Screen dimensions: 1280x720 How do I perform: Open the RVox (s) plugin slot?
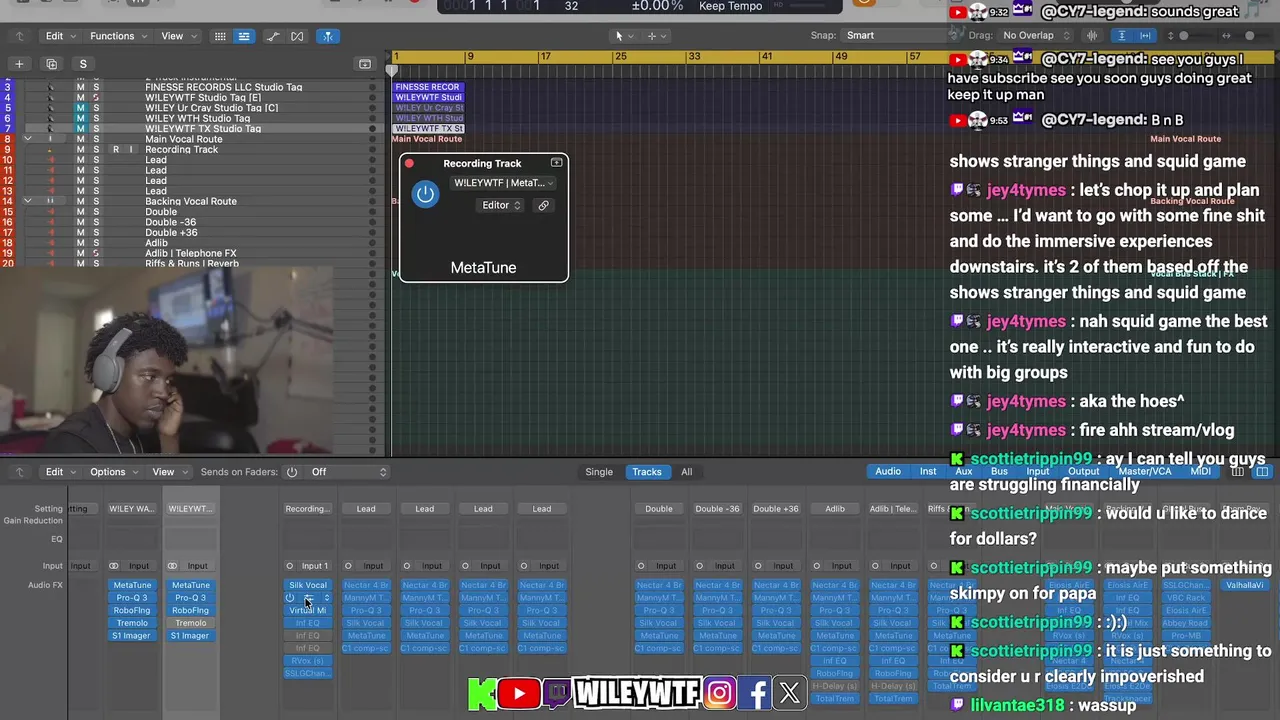coord(308,661)
